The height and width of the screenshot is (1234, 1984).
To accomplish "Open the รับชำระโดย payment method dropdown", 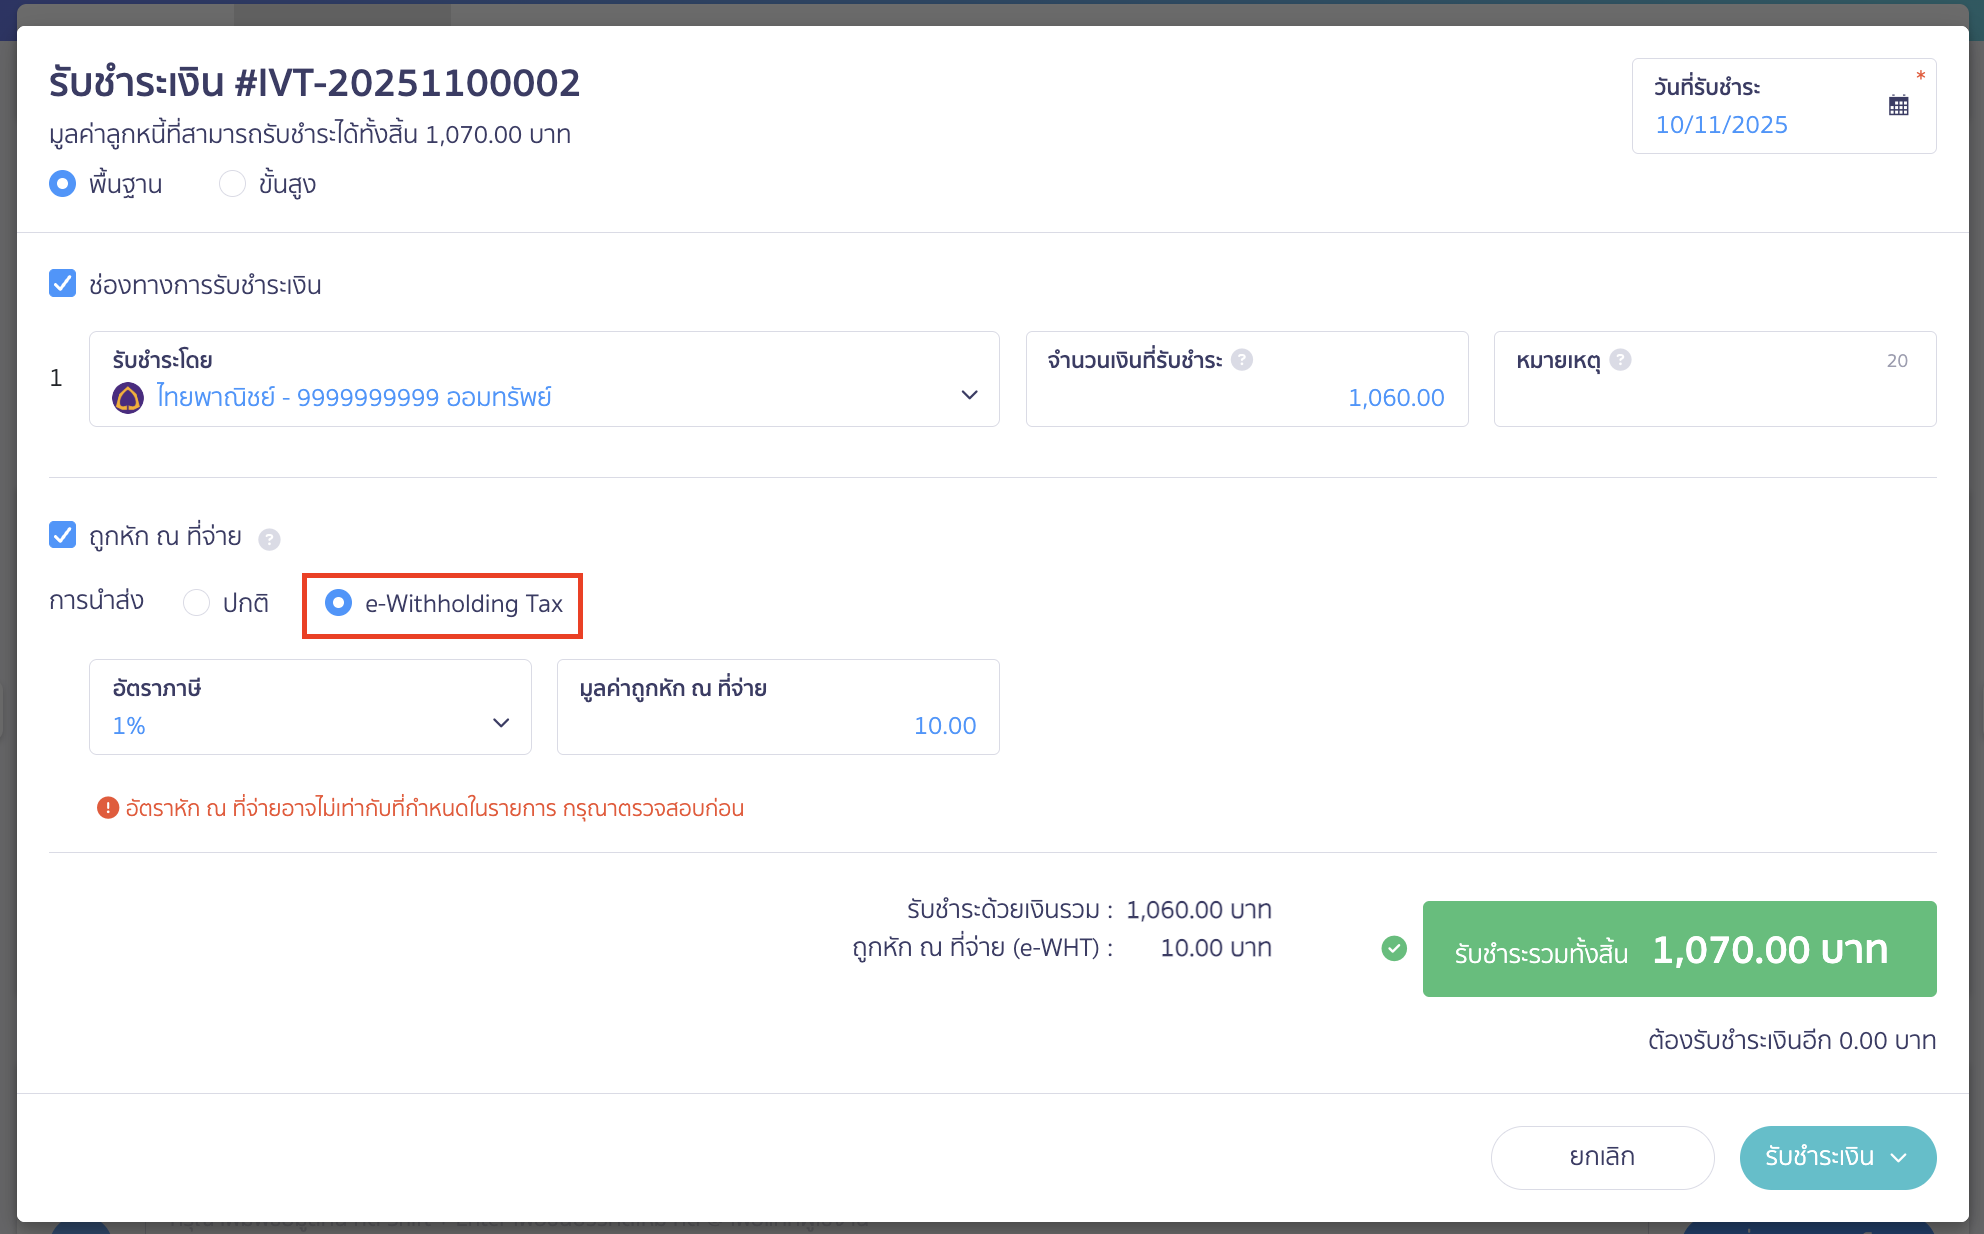I will [968, 395].
